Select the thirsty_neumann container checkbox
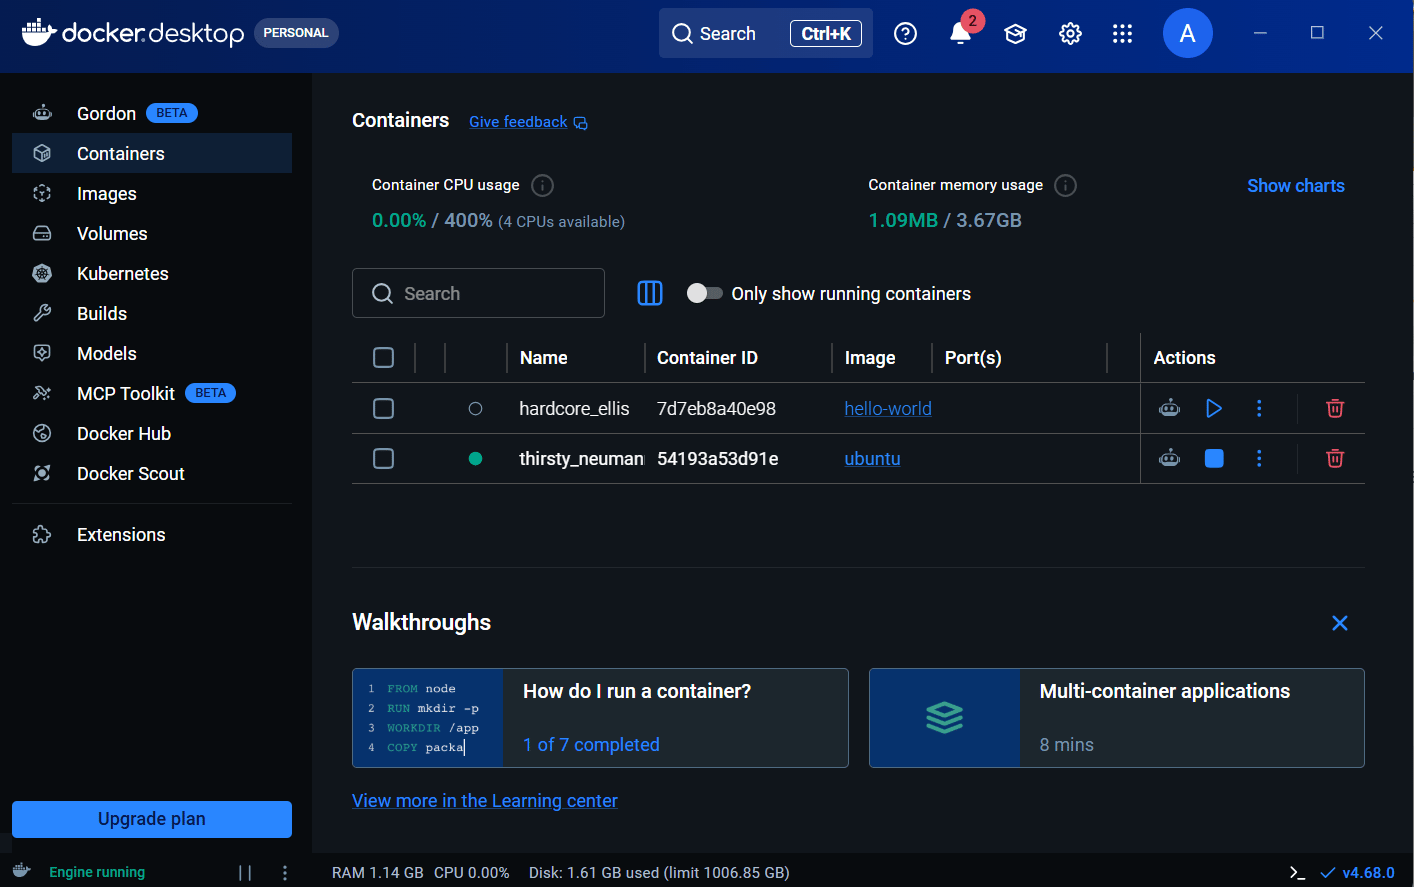Viewport: 1414px width, 887px height. [383, 458]
